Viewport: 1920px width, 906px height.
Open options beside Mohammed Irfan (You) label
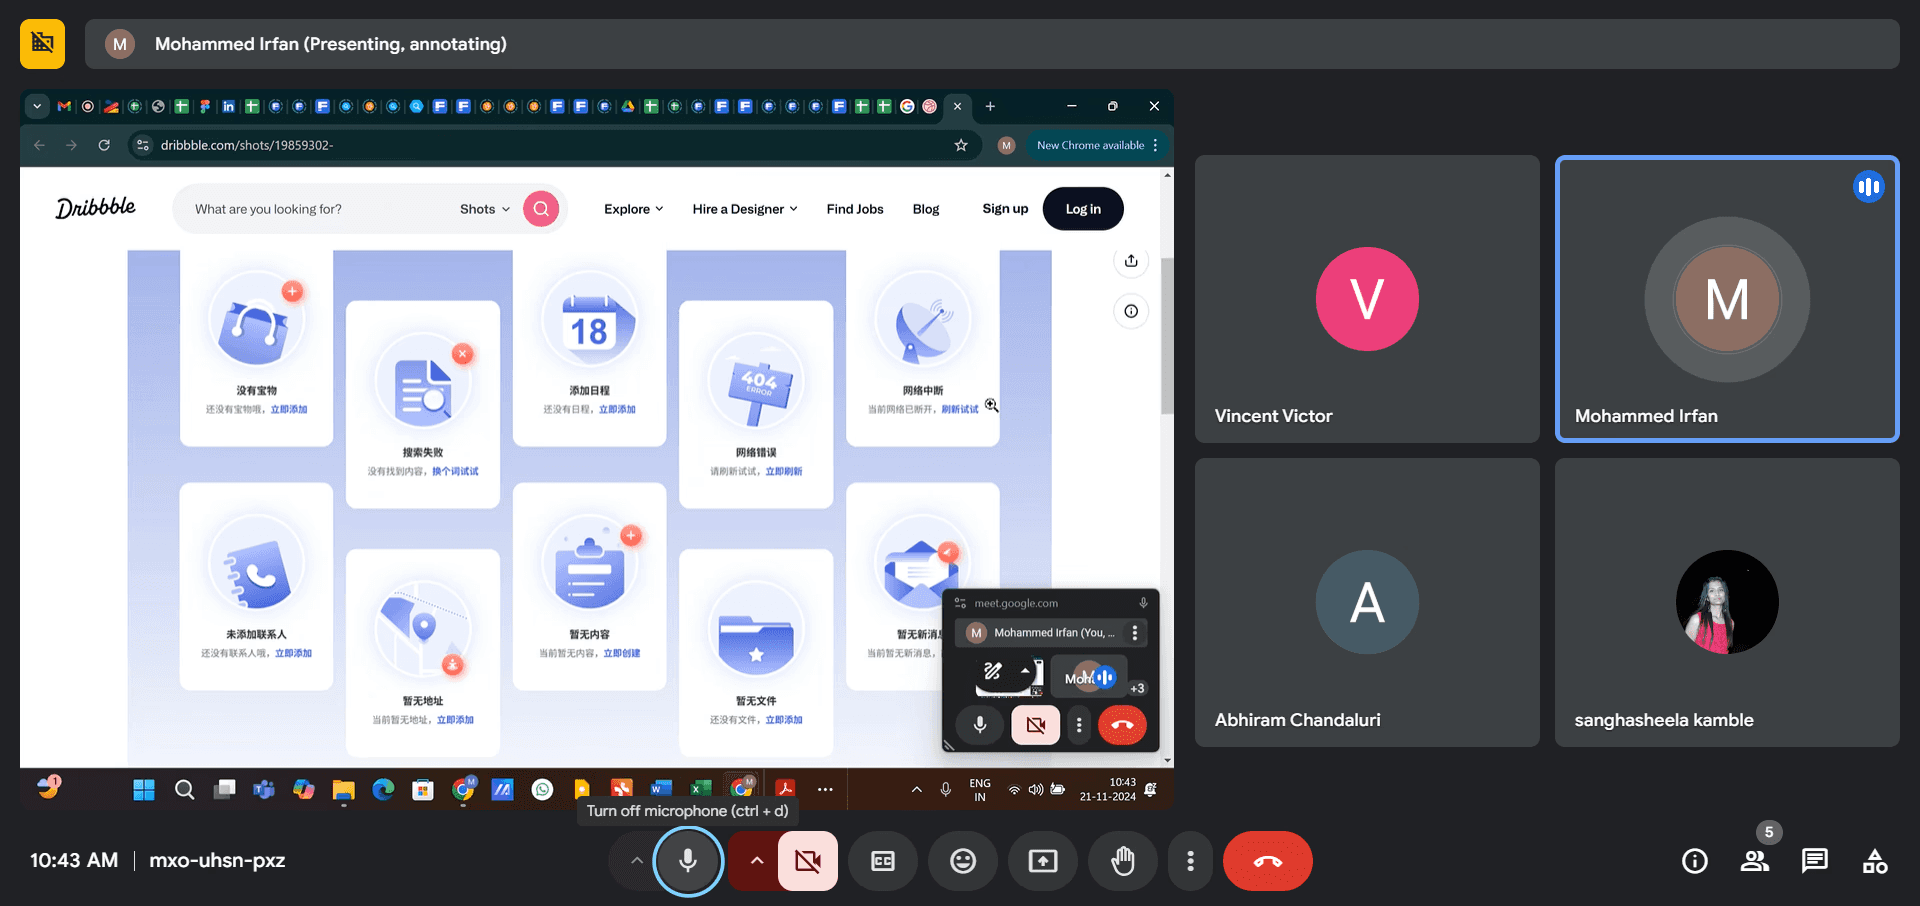tap(1134, 633)
